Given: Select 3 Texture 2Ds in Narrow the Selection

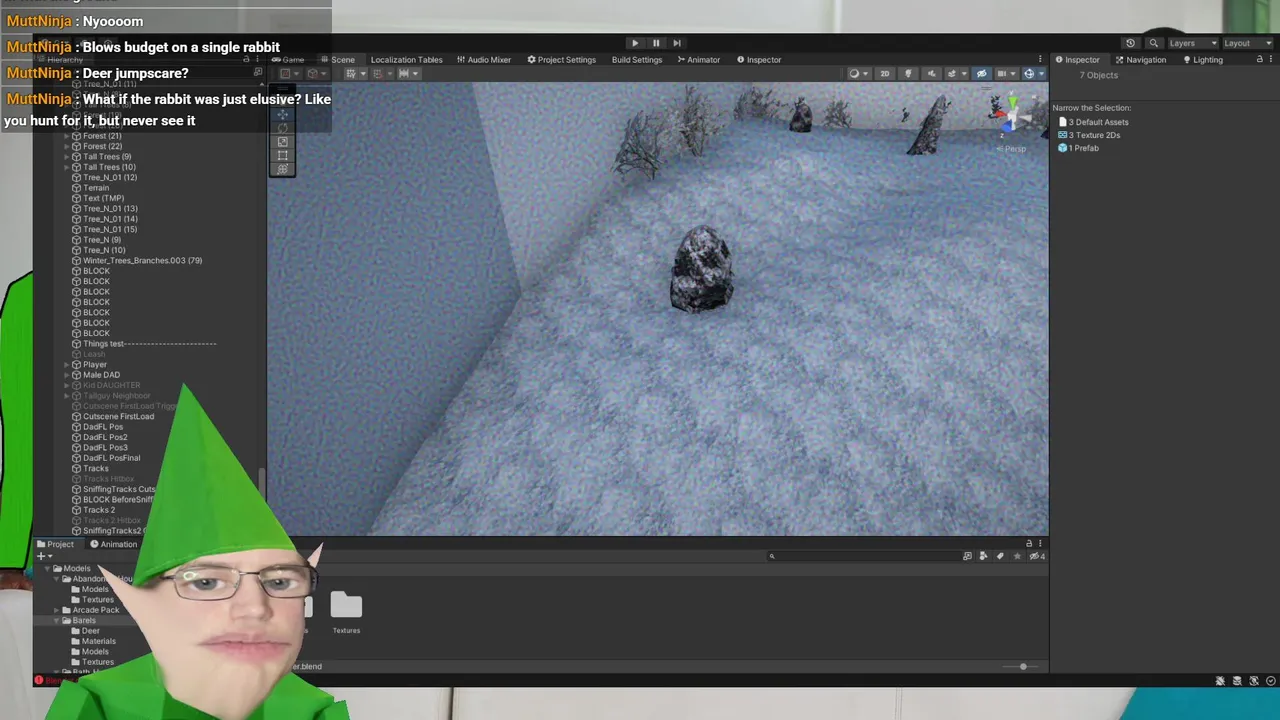Looking at the screenshot, I should coord(1089,135).
